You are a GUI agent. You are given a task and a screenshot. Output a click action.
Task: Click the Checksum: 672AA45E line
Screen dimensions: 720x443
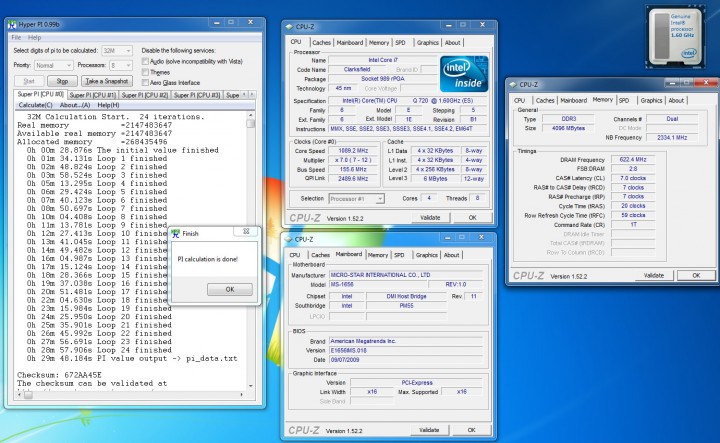click(60, 375)
